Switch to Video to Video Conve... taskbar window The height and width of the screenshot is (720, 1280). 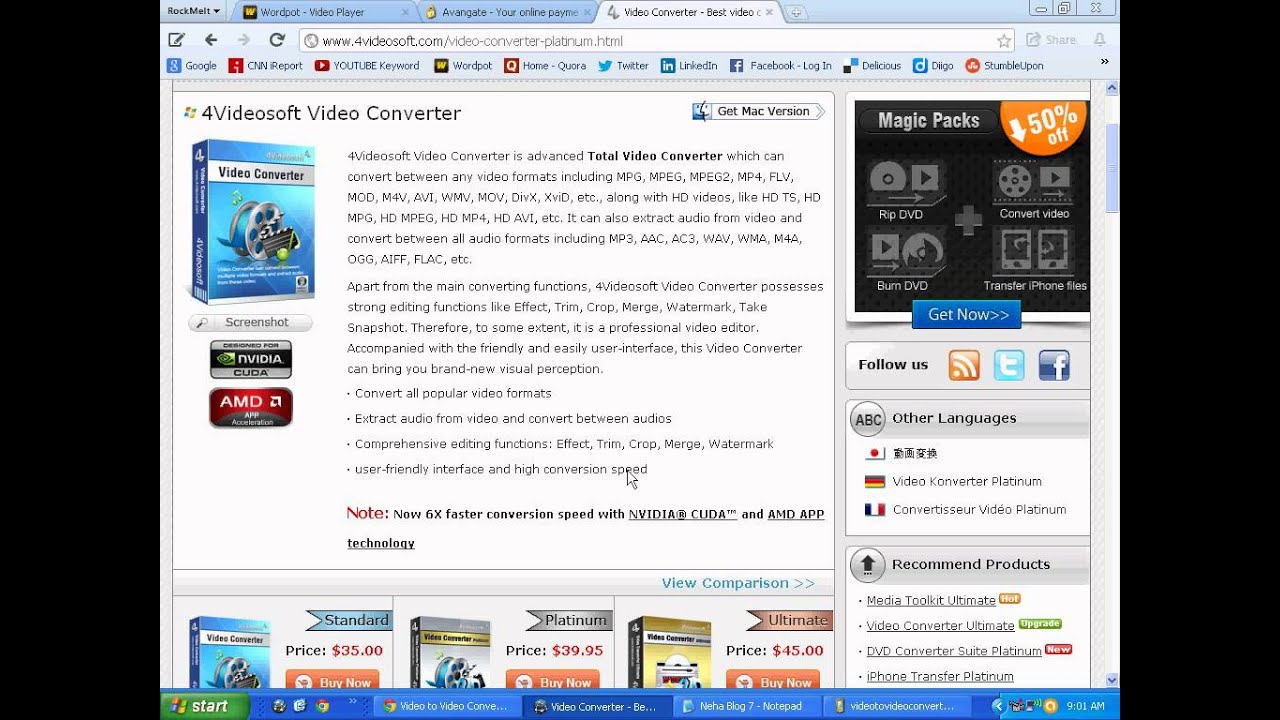pos(449,706)
